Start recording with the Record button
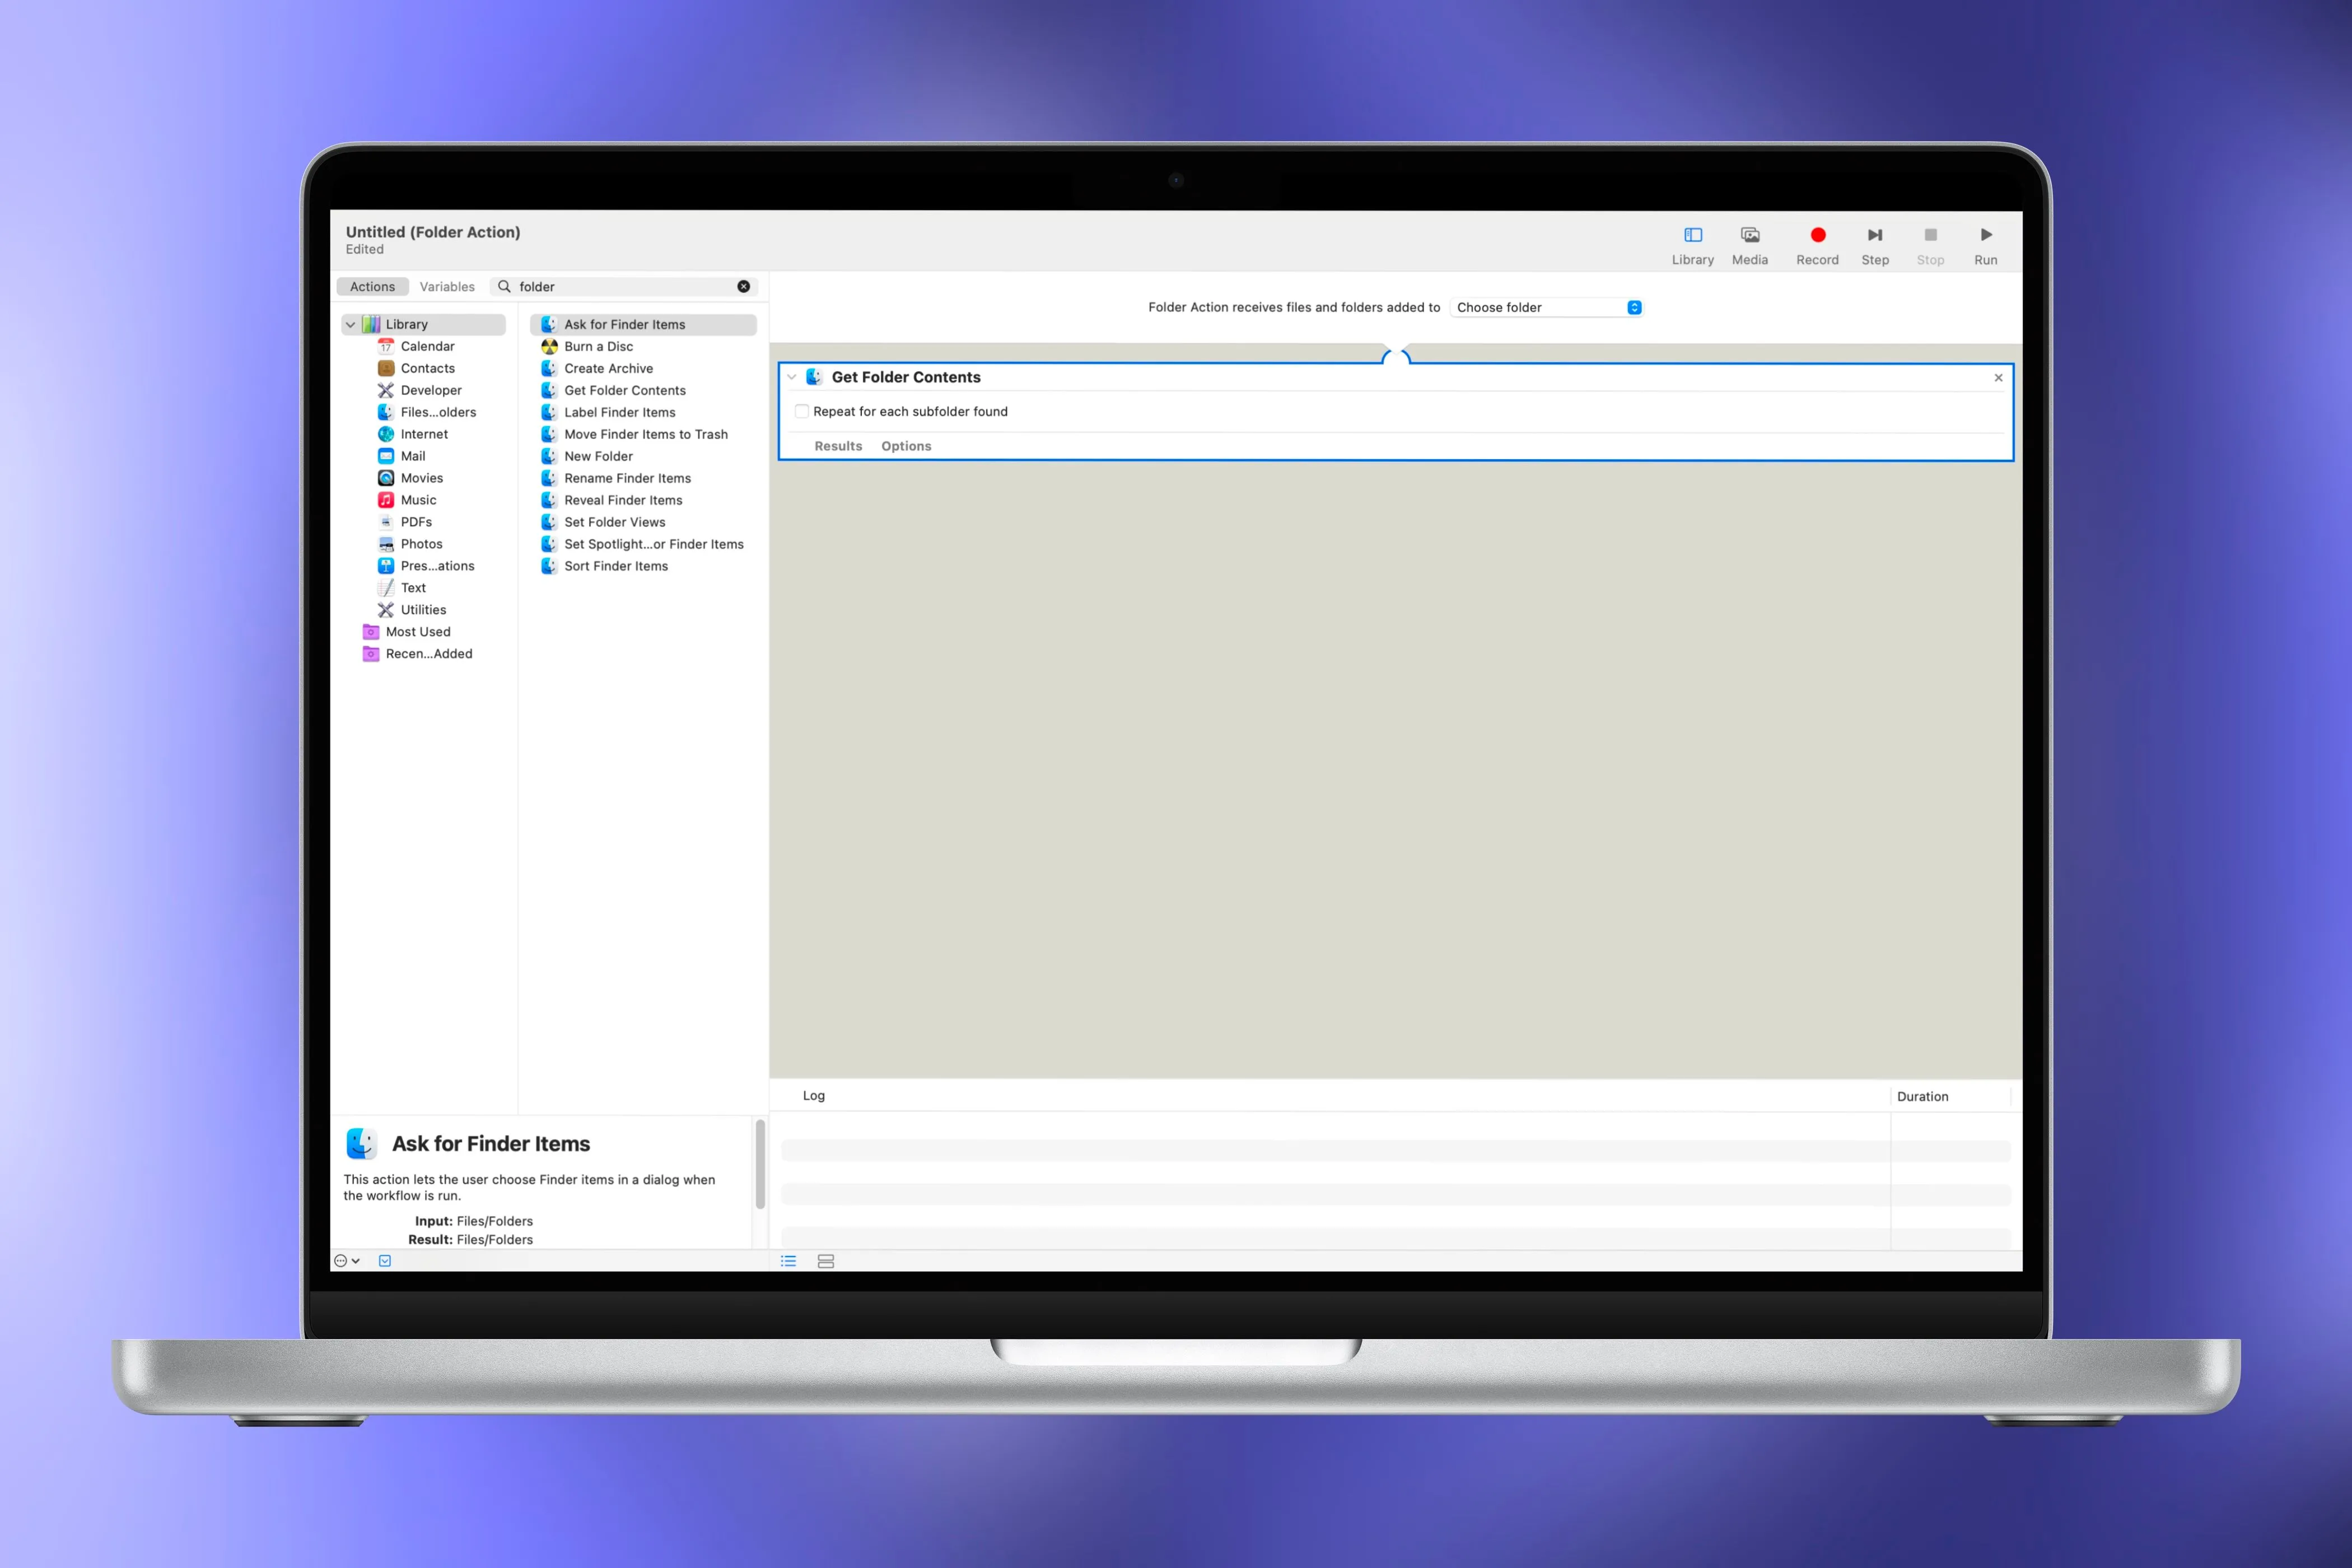The width and height of the screenshot is (2352, 1568). click(1817, 243)
